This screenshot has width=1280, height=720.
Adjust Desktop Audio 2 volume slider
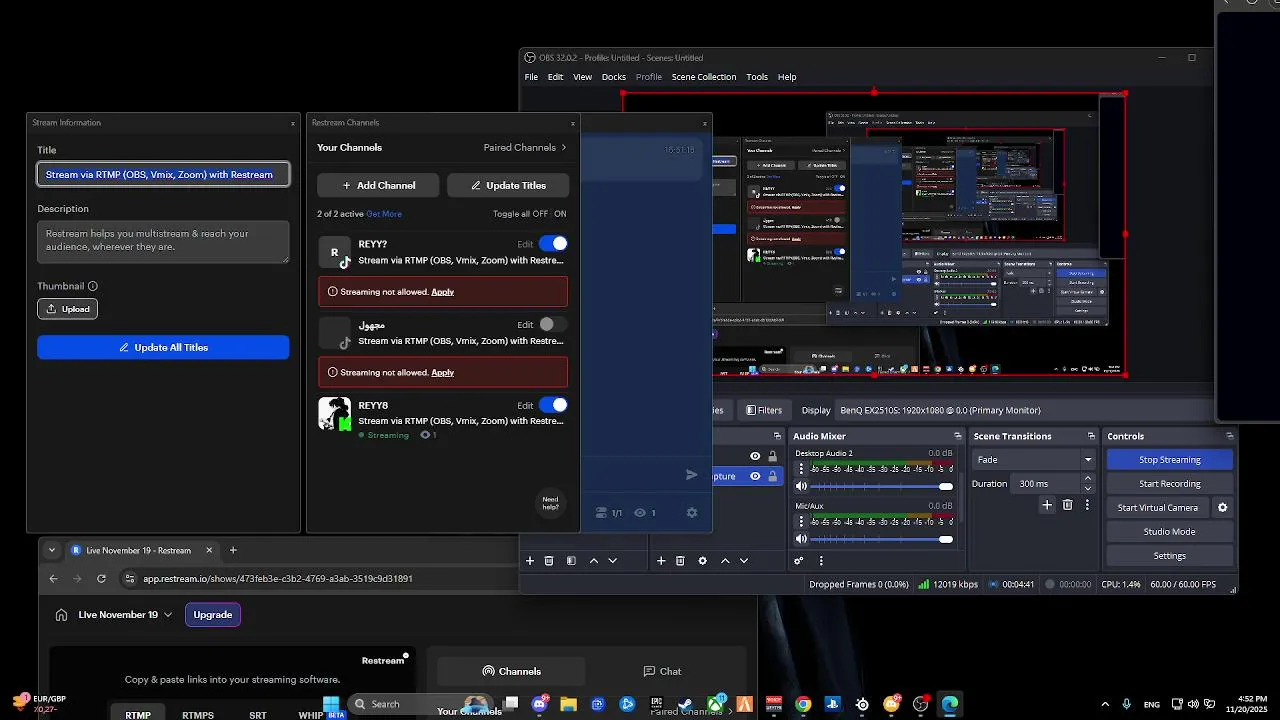click(x=882, y=487)
